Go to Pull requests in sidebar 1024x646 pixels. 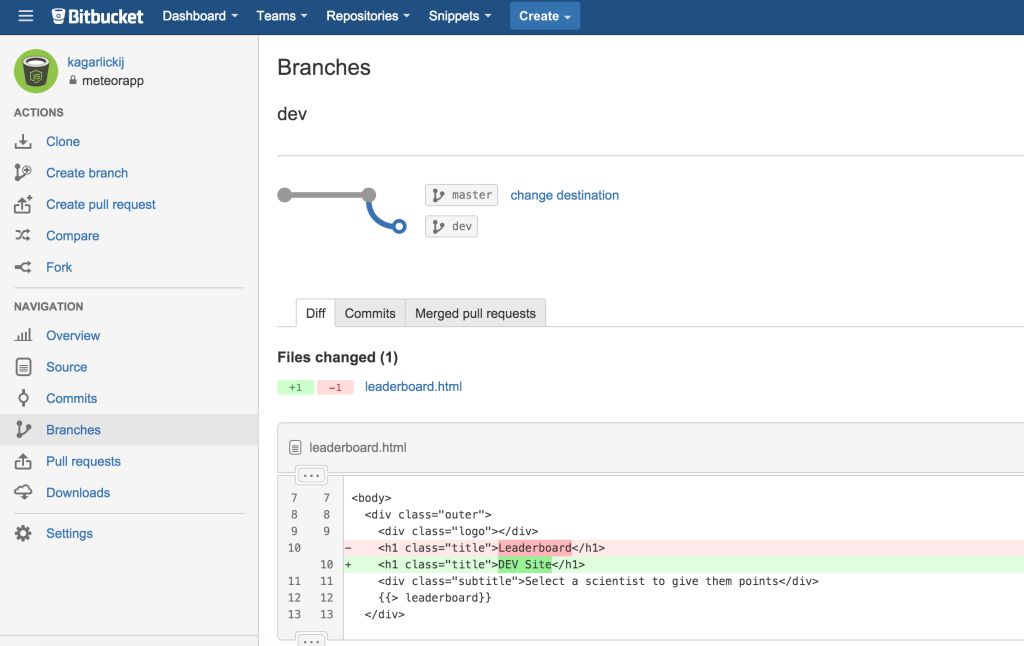83,461
